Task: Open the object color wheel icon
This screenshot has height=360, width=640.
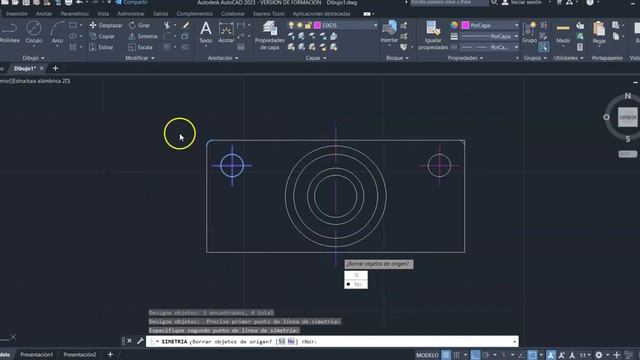Action: pyautogui.click(x=454, y=25)
